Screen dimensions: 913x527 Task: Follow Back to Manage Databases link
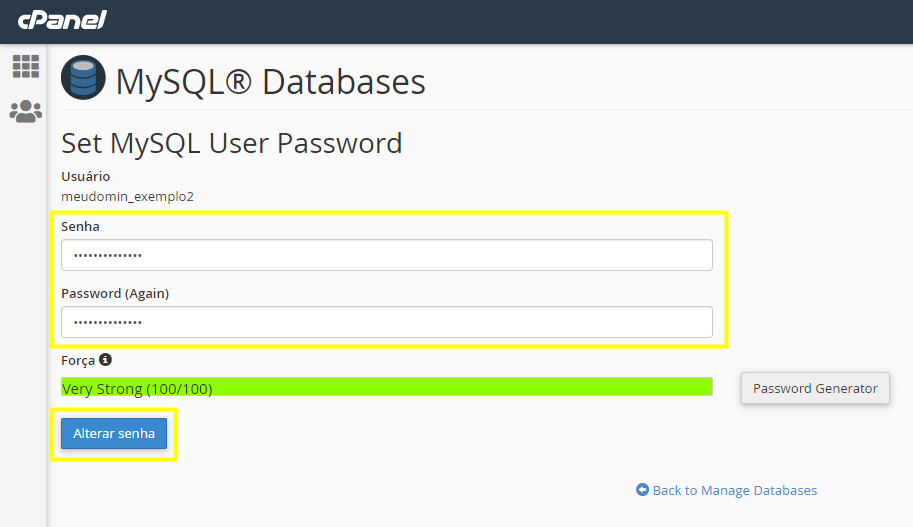735,490
